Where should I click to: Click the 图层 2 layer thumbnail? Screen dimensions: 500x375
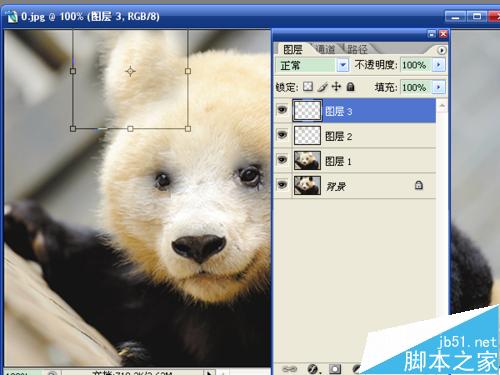point(307,135)
